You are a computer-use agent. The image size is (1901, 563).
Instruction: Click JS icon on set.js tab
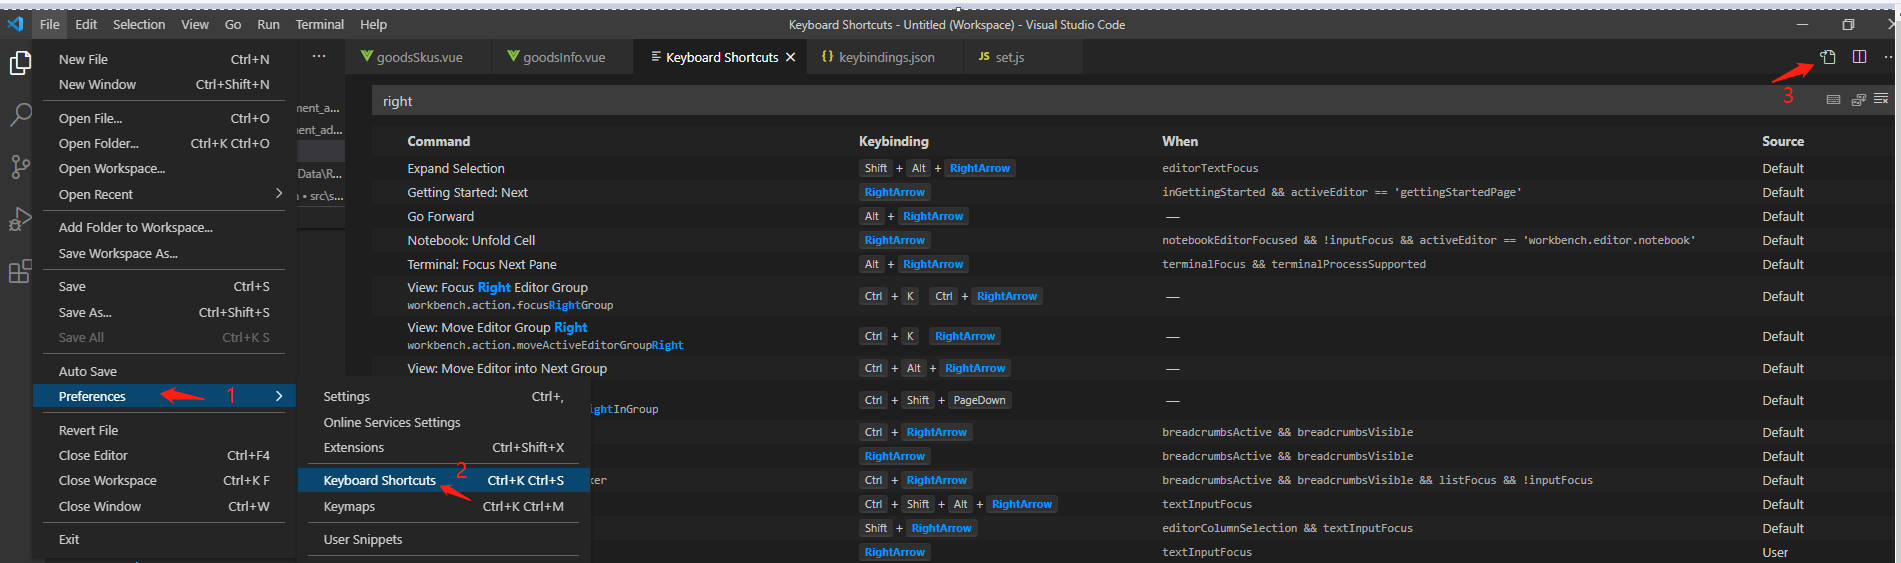984,57
